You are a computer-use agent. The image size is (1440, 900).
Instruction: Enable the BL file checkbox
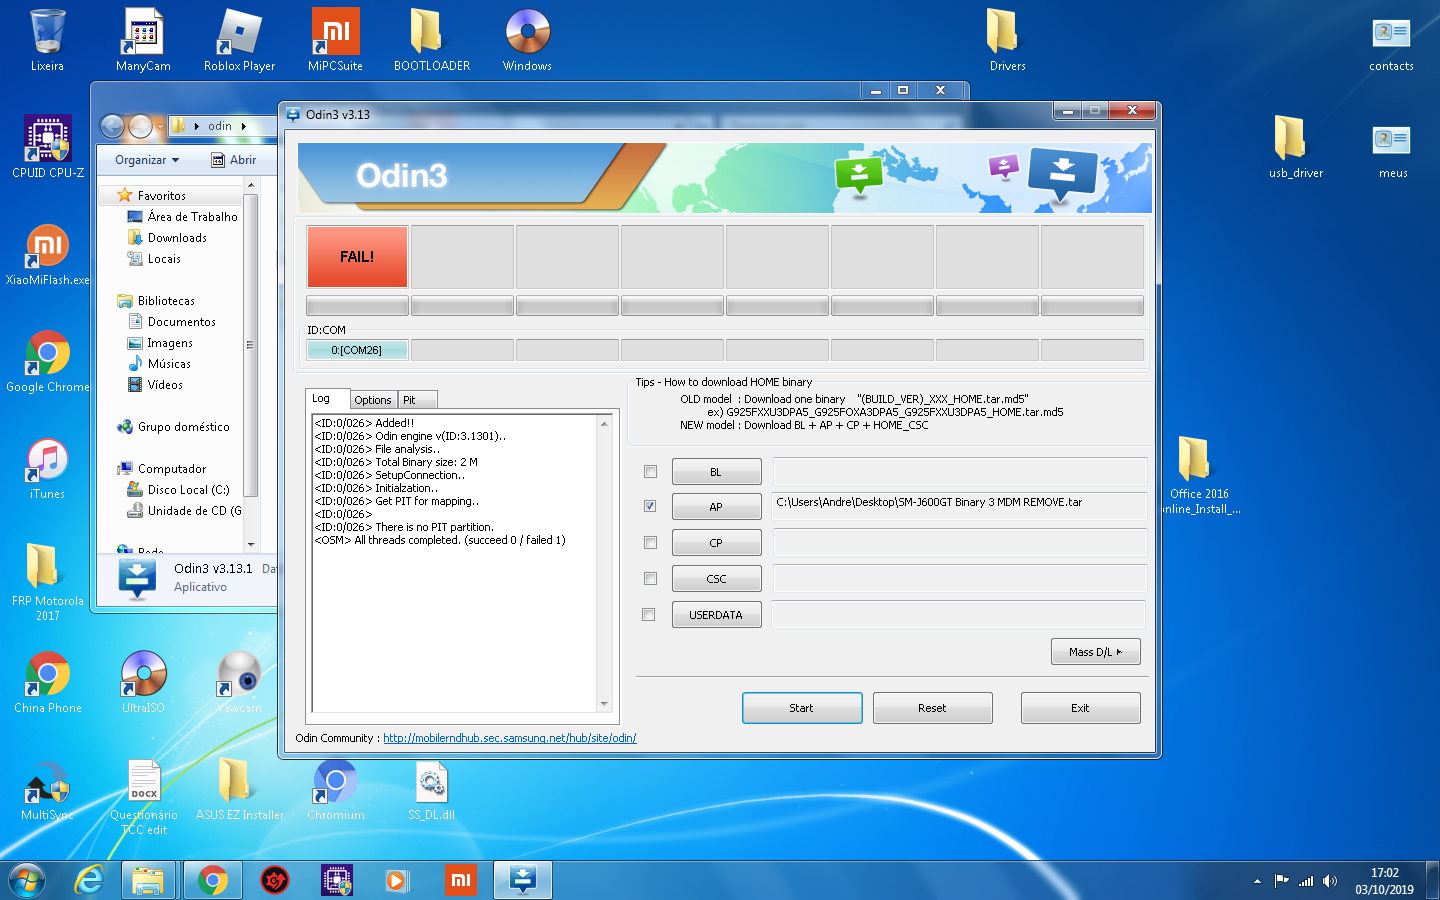tap(650, 471)
